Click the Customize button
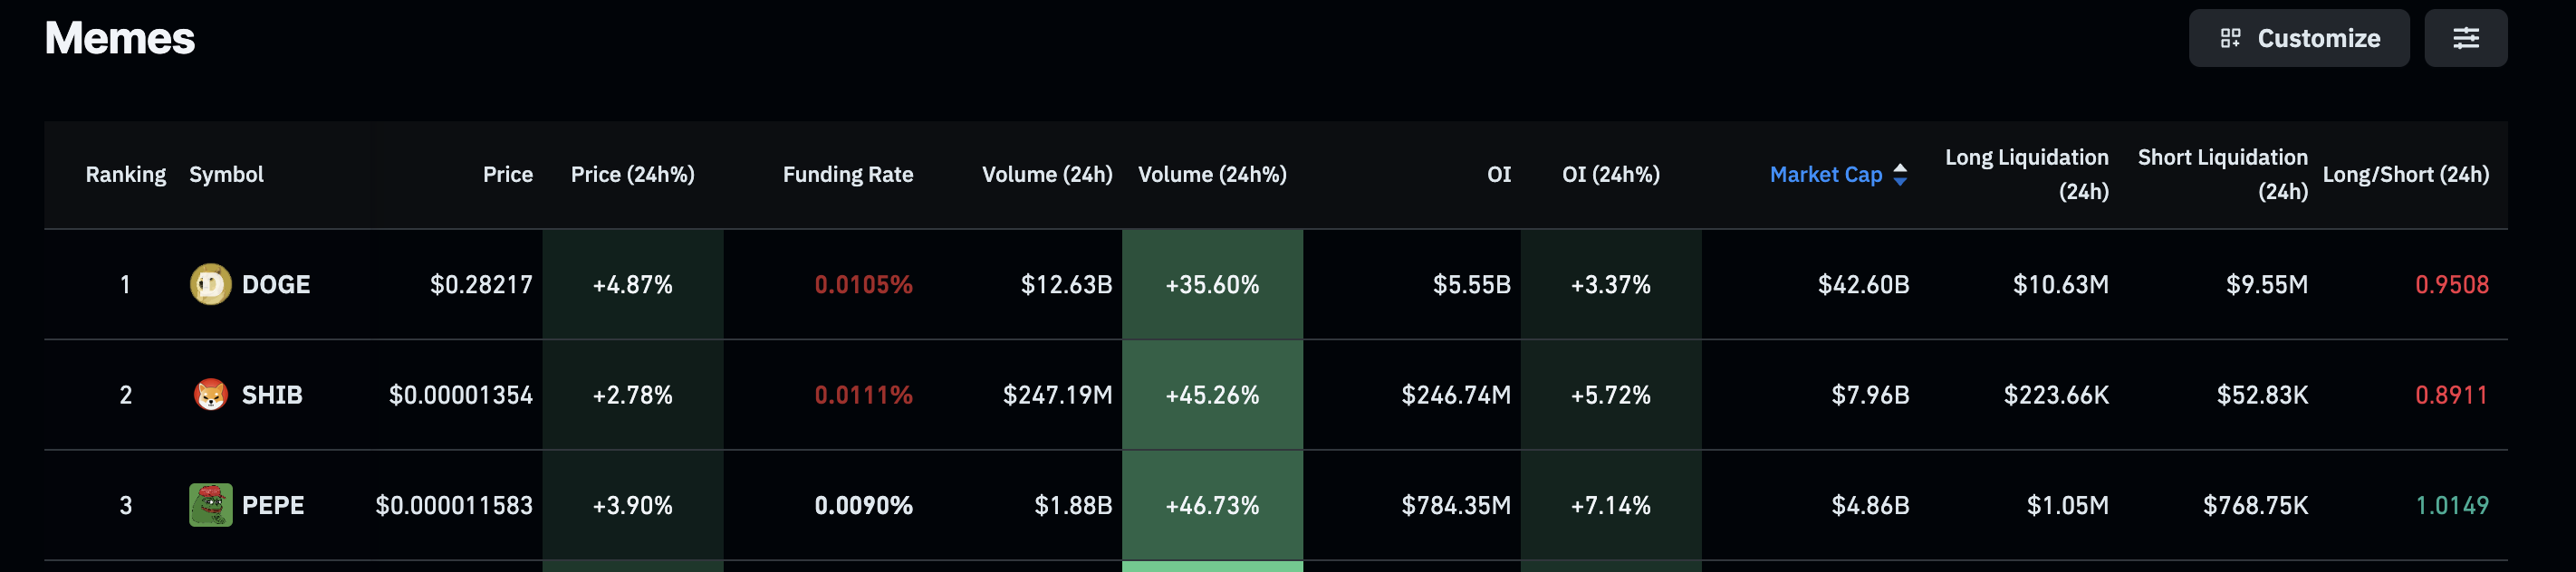 pyautogui.click(x=2298, y=38)
